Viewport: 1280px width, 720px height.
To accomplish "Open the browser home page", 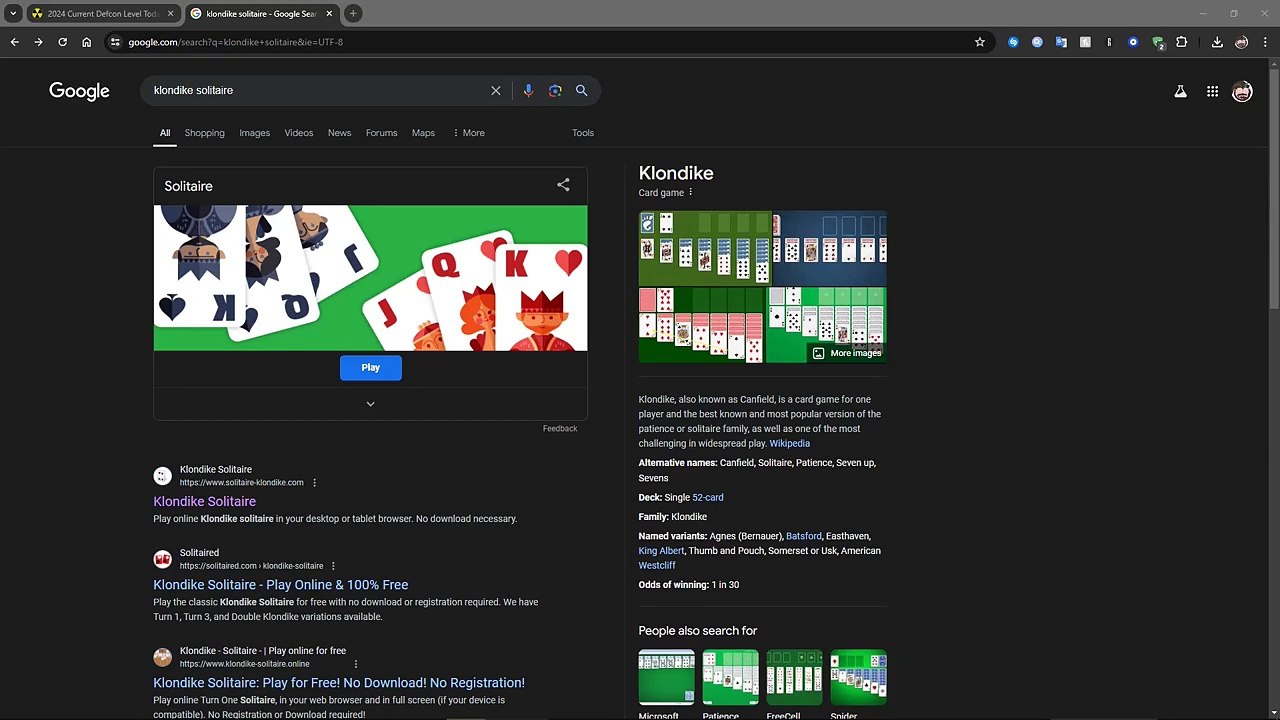I will click(86, 42).
